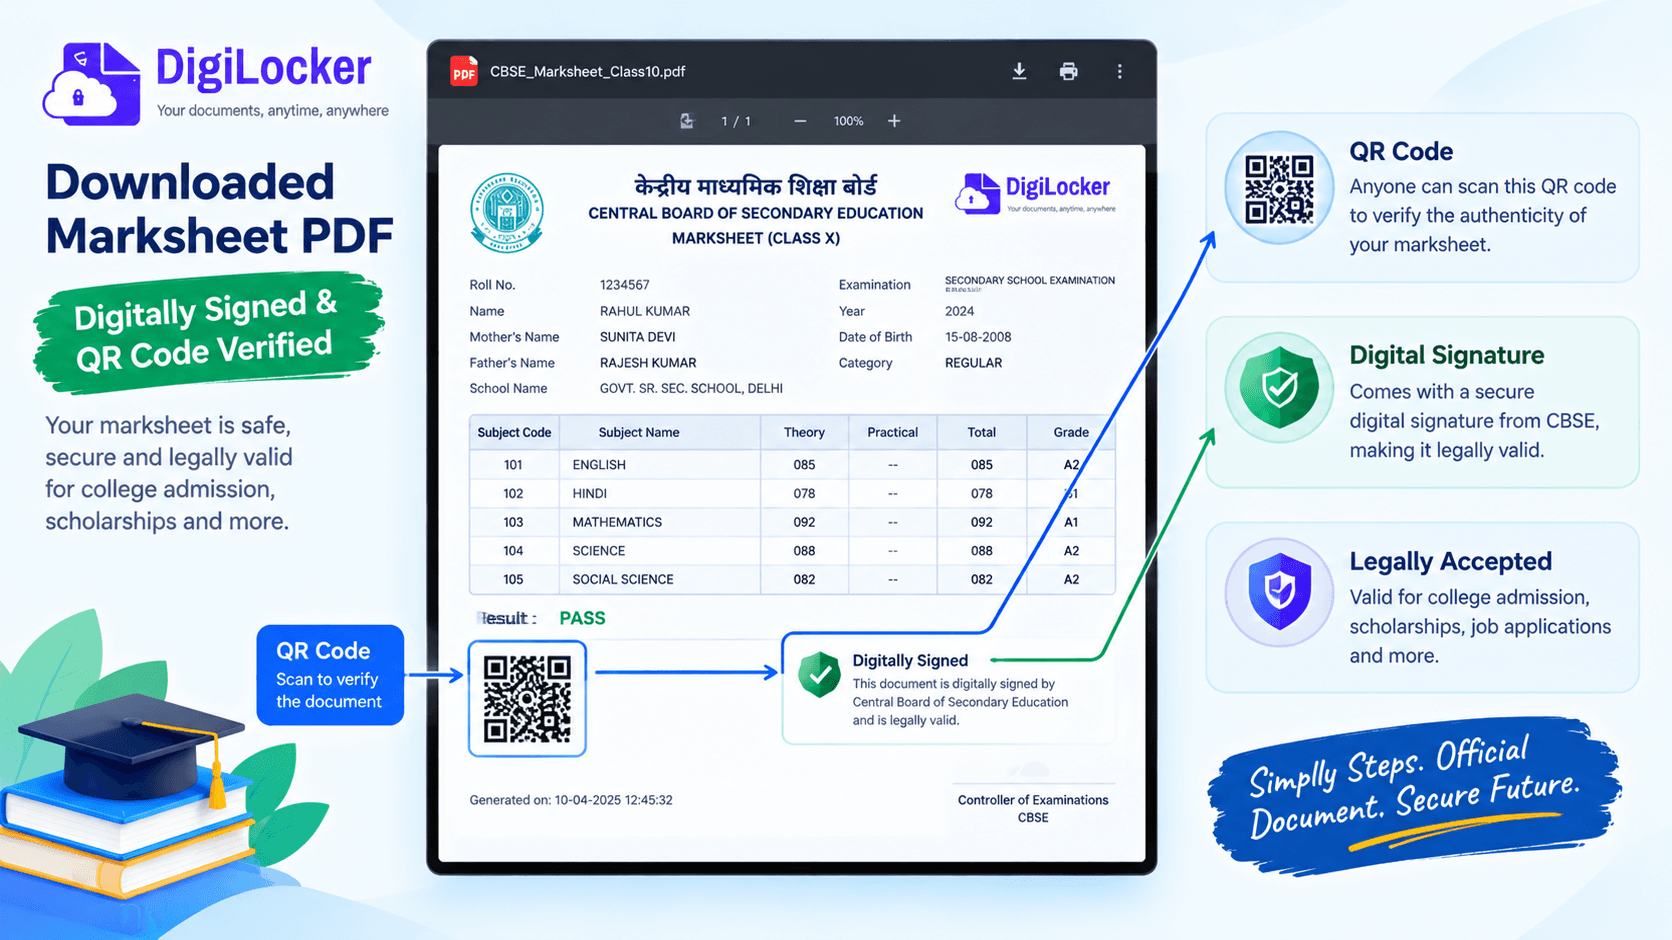The width and height of the screenshot is (1672, 940).
Task: Click category value REGULAR
Action: 973,363
